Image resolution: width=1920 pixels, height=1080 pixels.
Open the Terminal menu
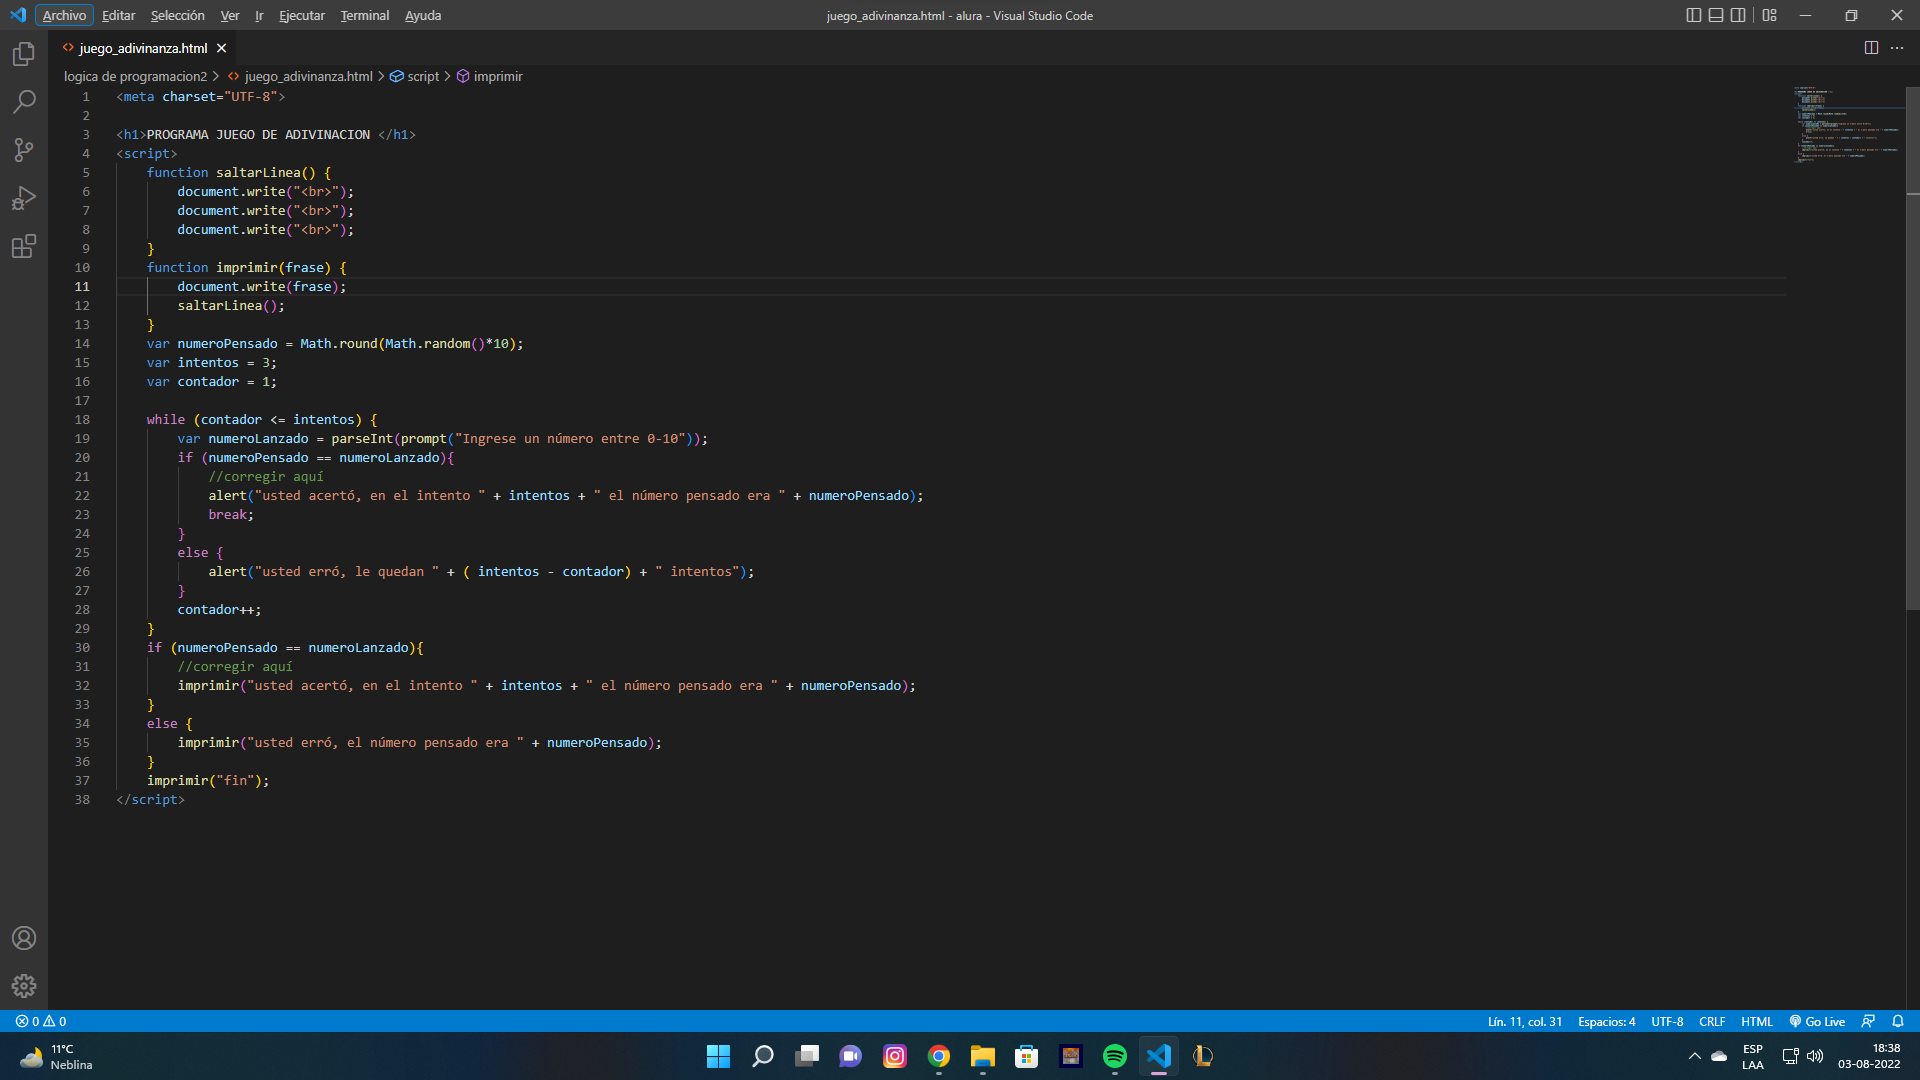coord(365,15)
